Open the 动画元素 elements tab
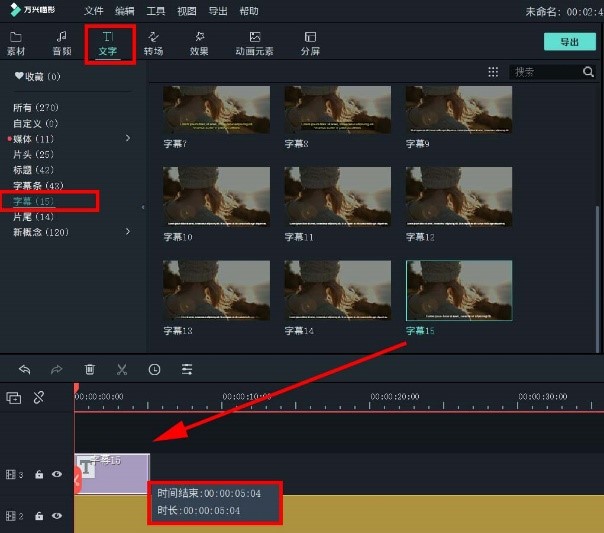The height and width of the screenshot is (533, 604). tap(255, 44)
